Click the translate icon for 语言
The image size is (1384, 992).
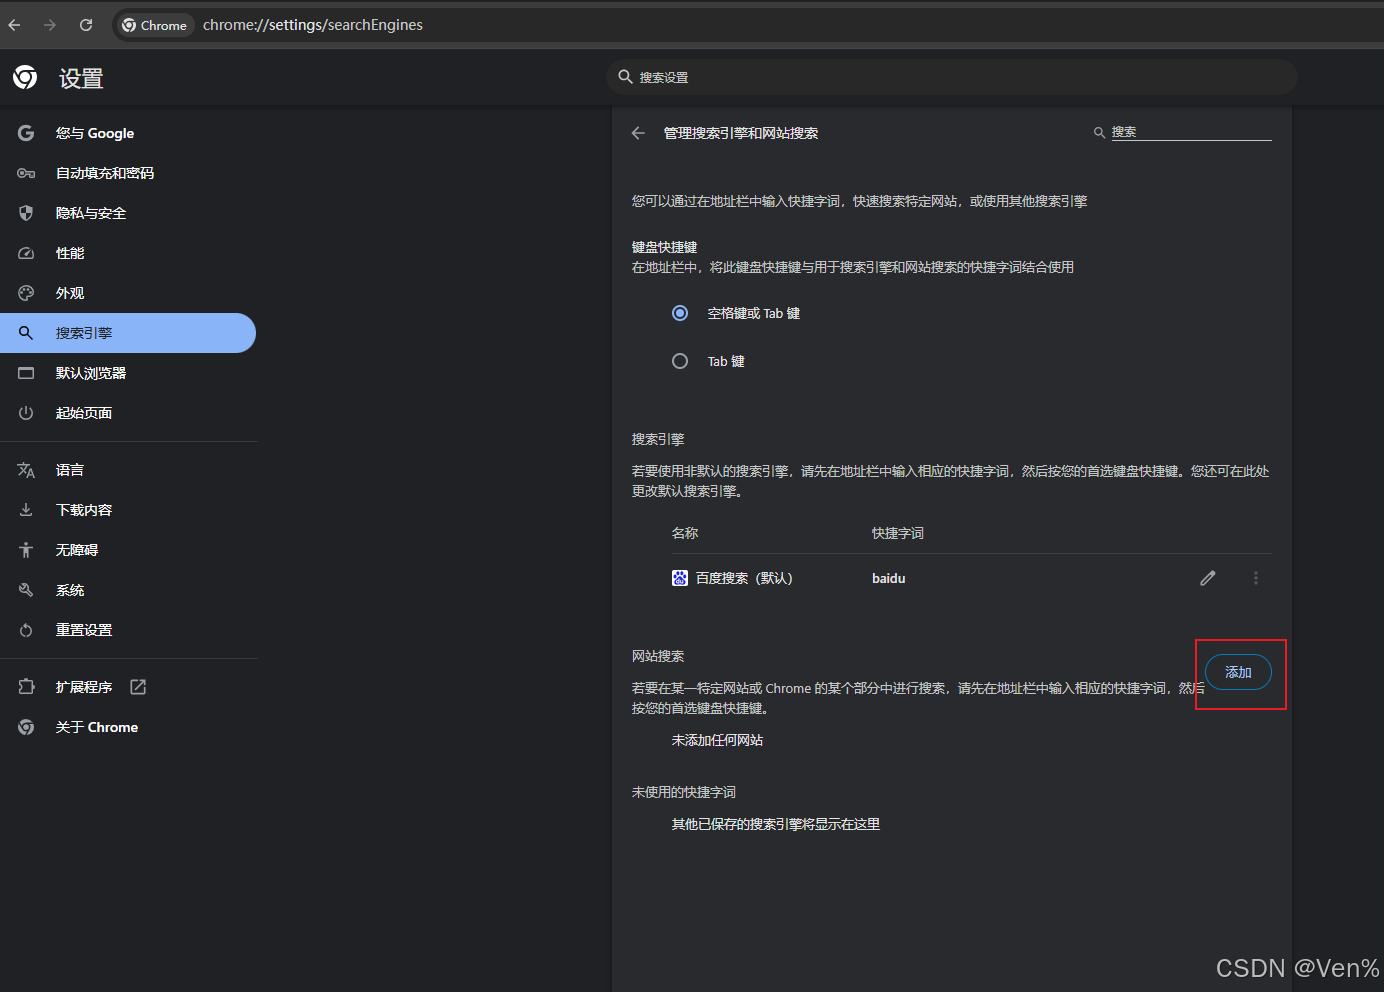pos(26,470)
